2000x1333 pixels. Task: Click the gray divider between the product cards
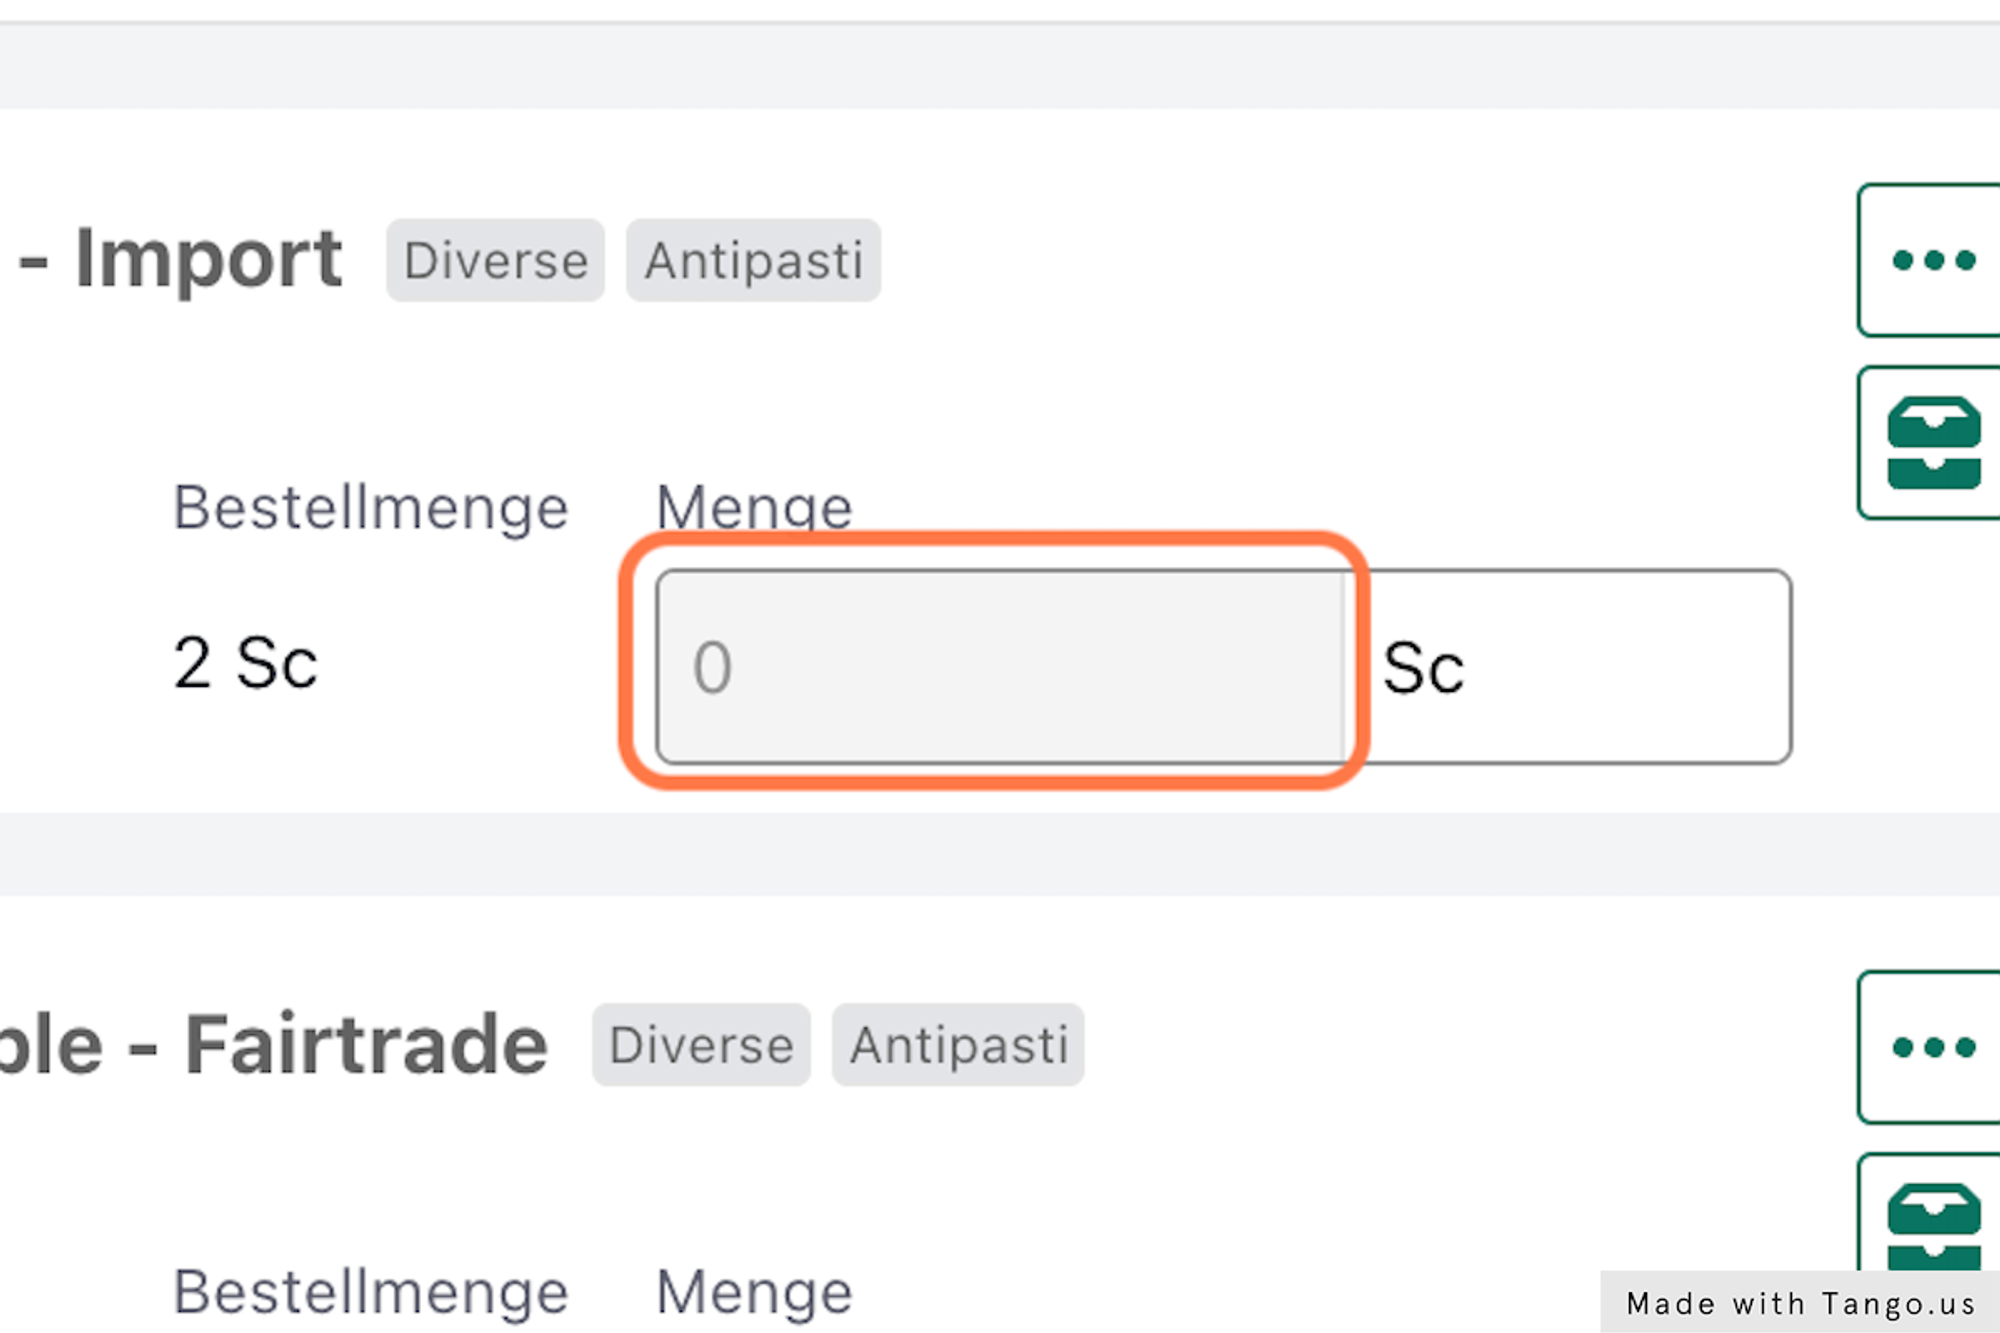pos(1000,854)
